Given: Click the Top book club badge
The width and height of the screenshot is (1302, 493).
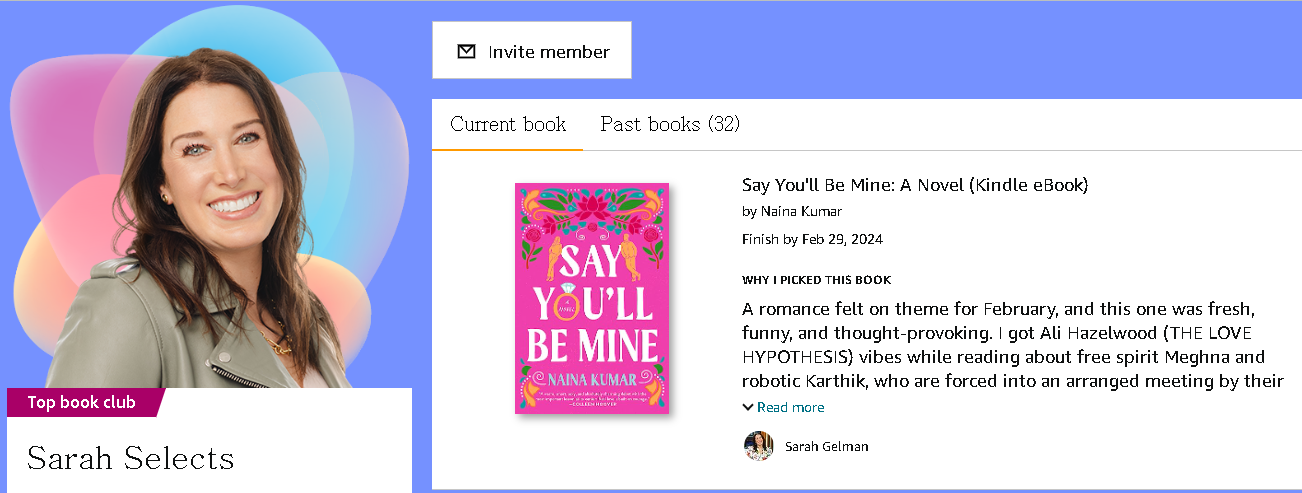Looking at the screenshot, I should click(81, 403).
